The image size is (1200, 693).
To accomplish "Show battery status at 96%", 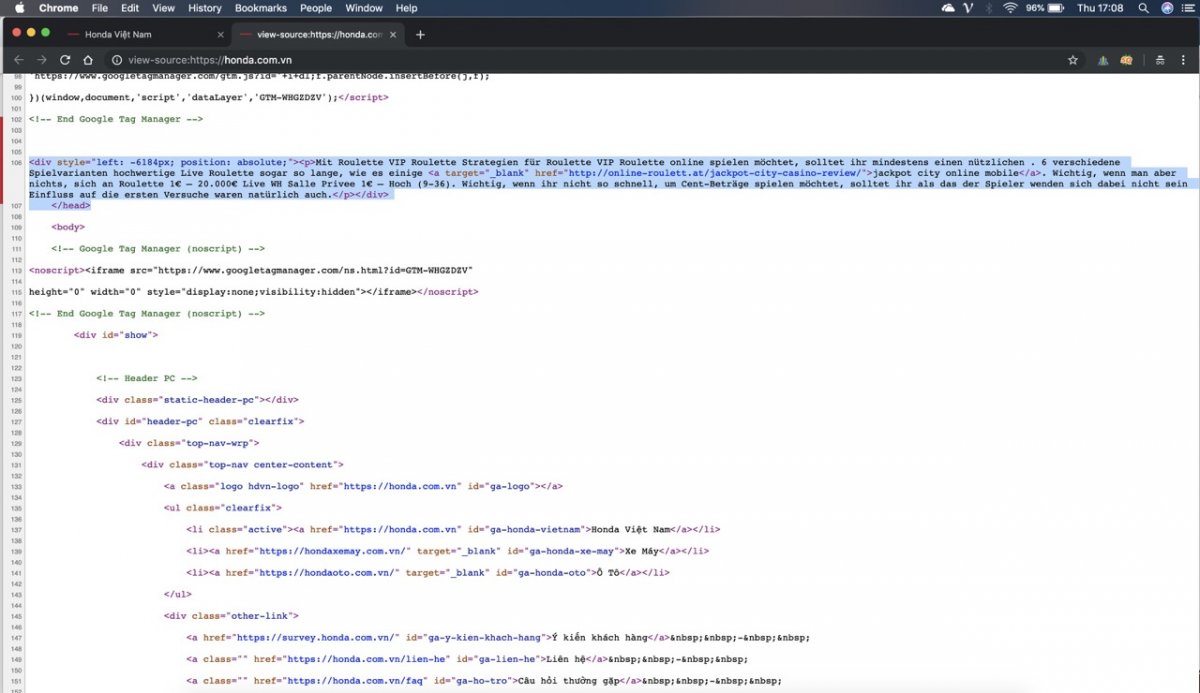I will tap(1047, 8).
